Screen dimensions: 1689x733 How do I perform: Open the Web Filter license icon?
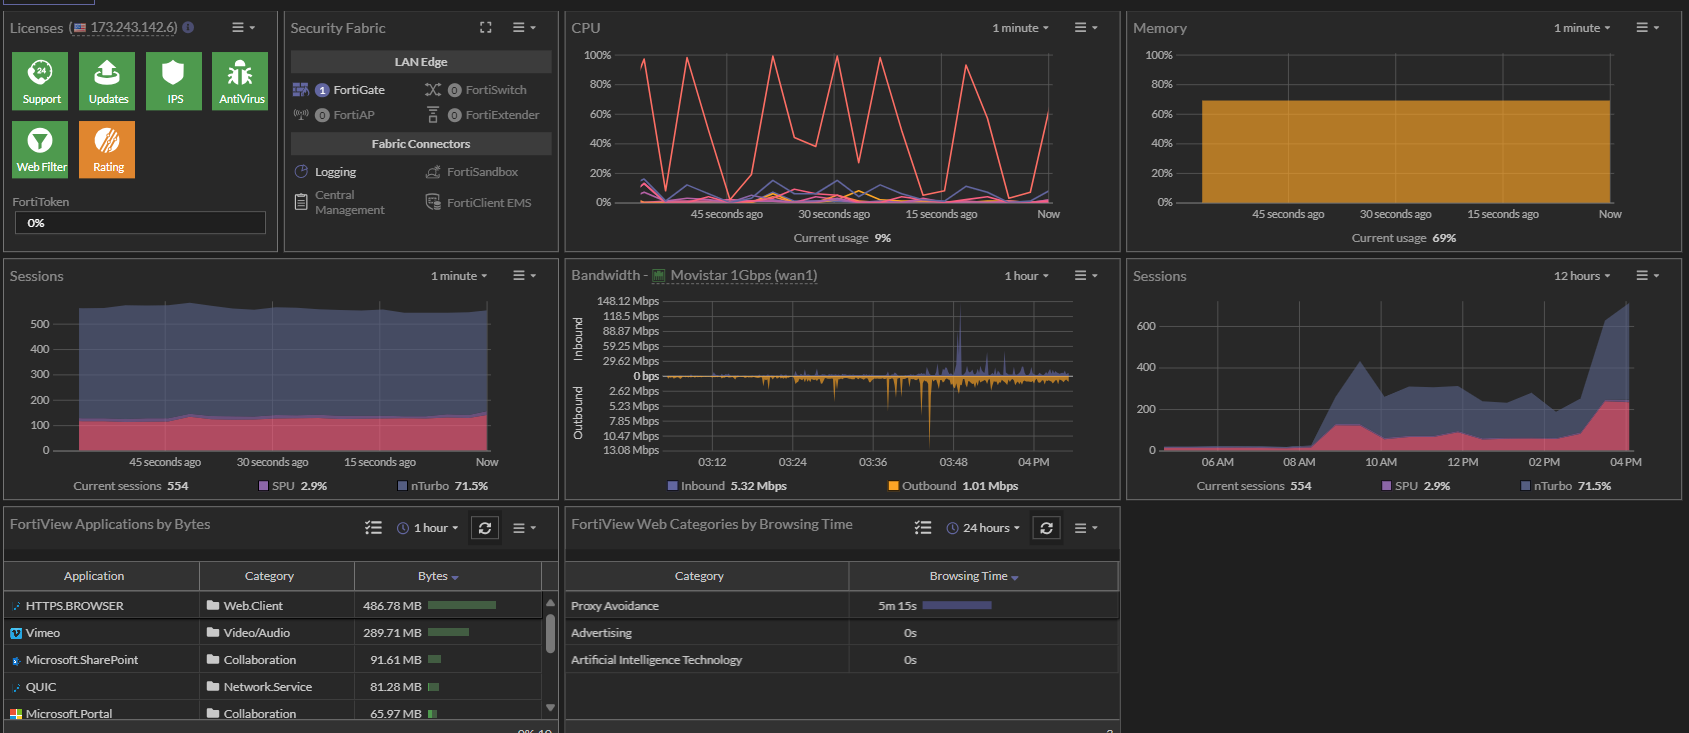click(40, 149)
